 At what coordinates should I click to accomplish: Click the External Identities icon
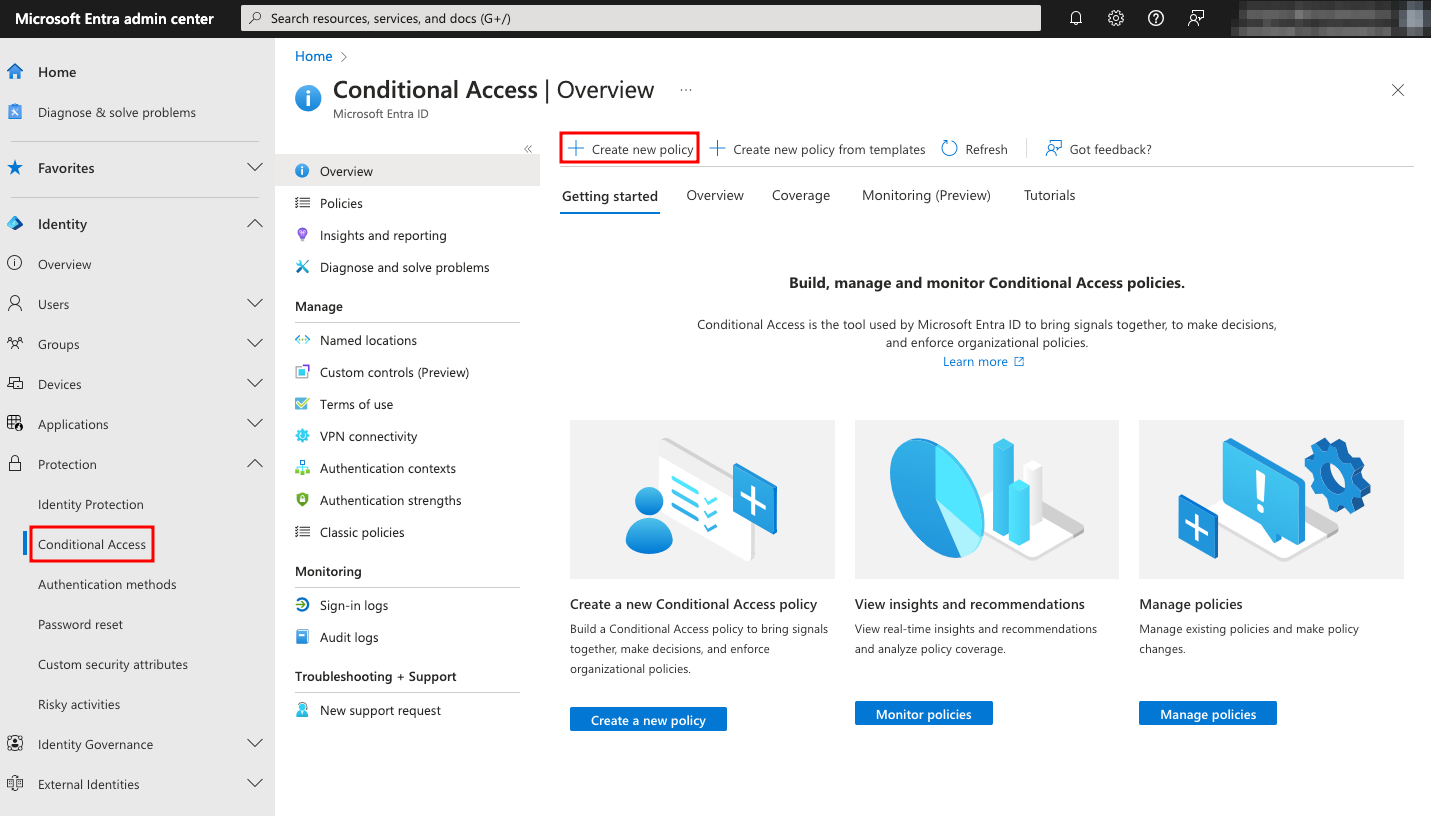[x=15, y=784]
